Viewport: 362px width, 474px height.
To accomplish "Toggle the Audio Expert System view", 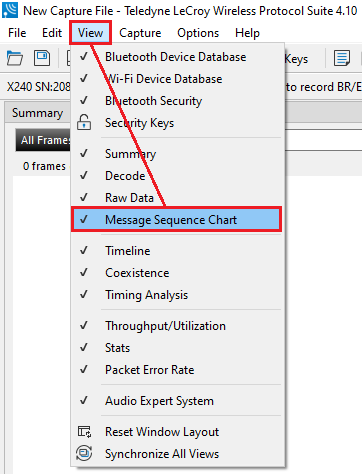I will tap(177, 401).
